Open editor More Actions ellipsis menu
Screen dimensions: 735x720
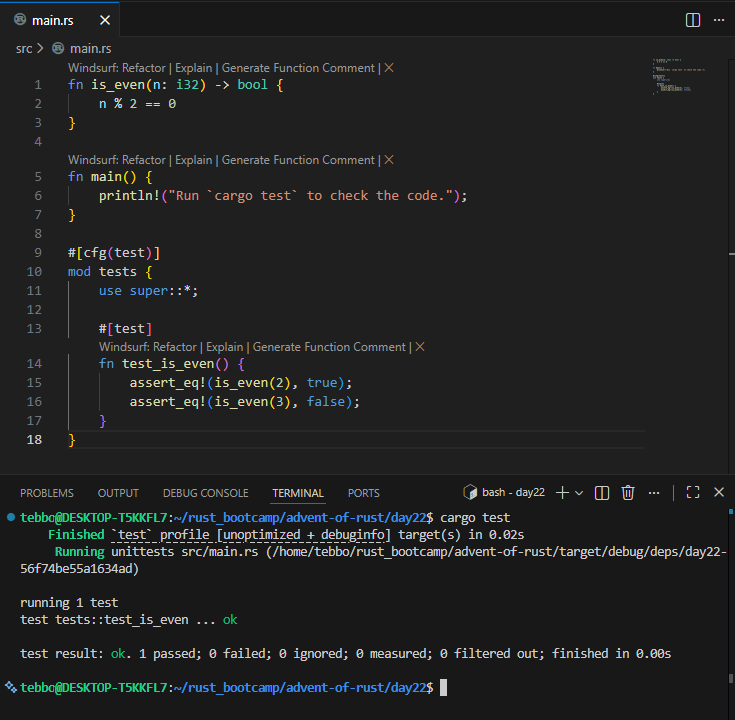pyautogui.click(x=719, y=20)
